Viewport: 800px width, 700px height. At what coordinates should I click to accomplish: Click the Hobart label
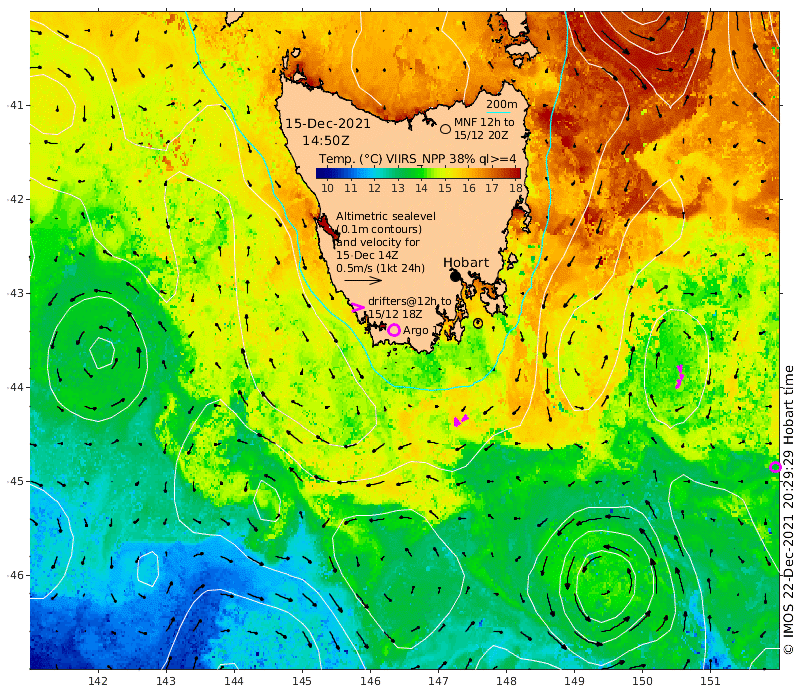tap(466, 262)
